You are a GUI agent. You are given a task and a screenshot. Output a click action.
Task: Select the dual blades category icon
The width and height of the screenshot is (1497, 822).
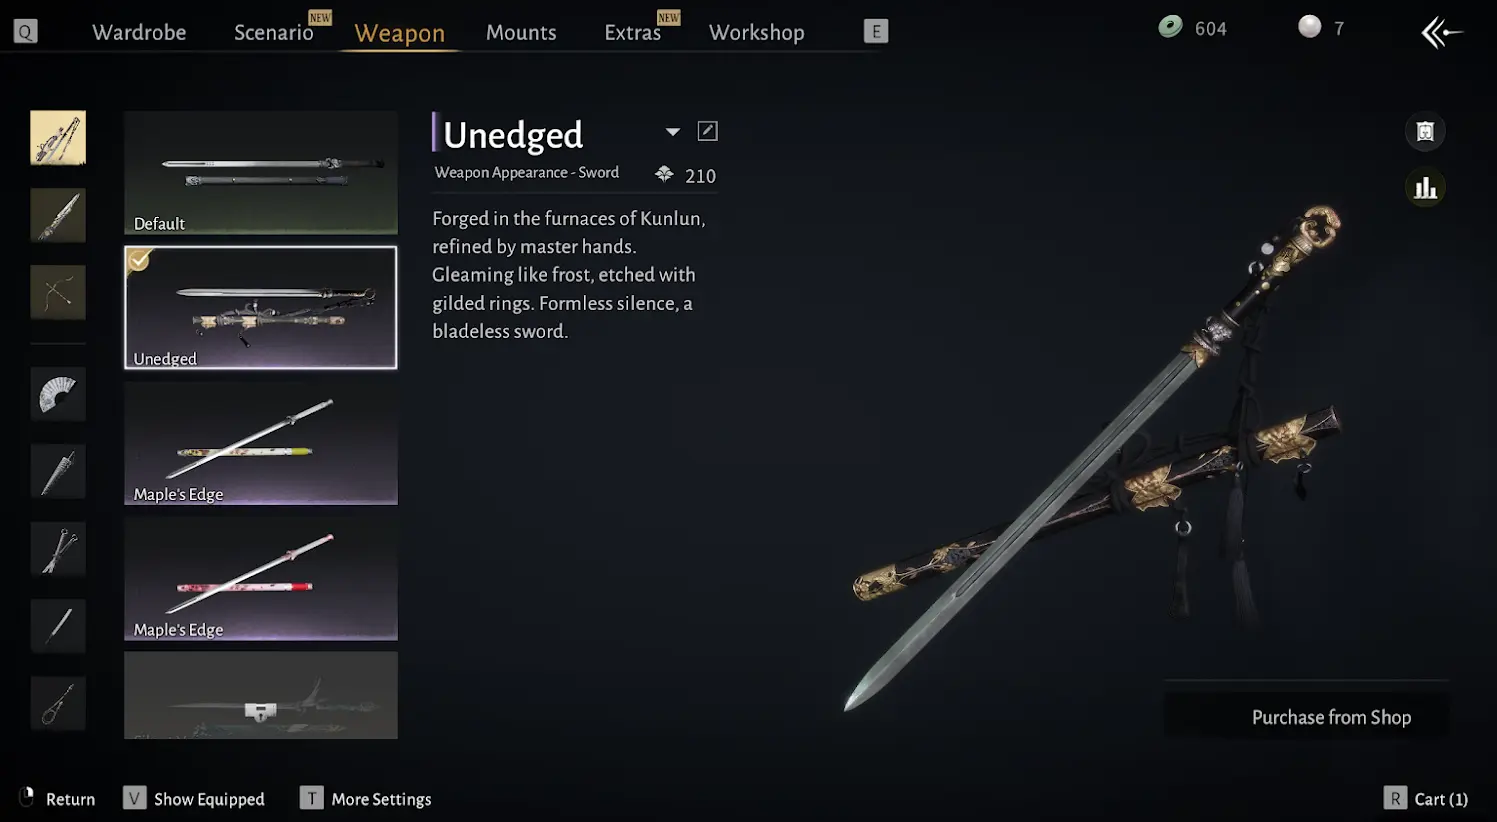click(58, 549)
